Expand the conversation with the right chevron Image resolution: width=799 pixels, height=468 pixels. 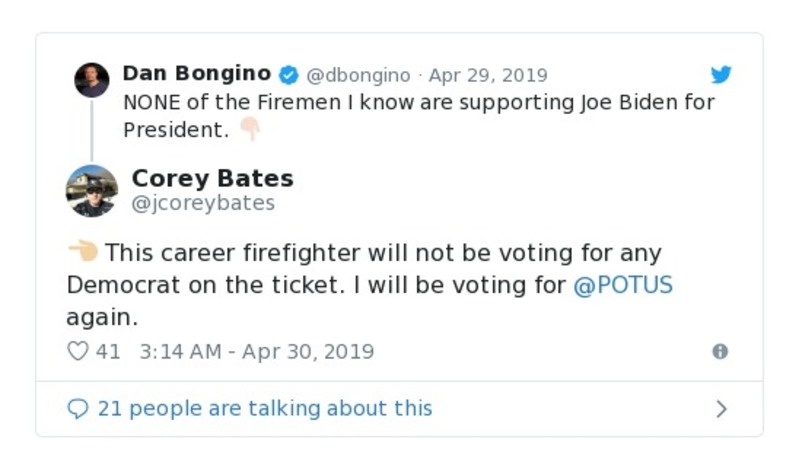point(721,408)
